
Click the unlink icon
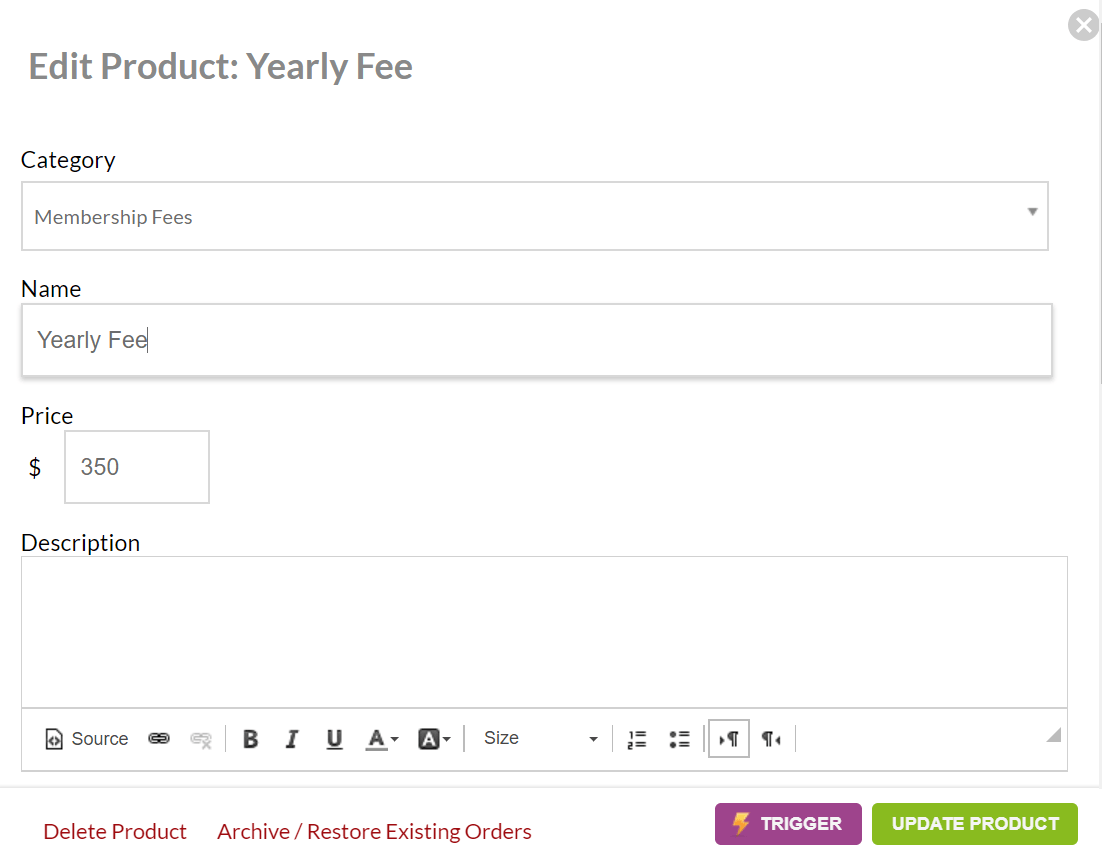point(201,739)
